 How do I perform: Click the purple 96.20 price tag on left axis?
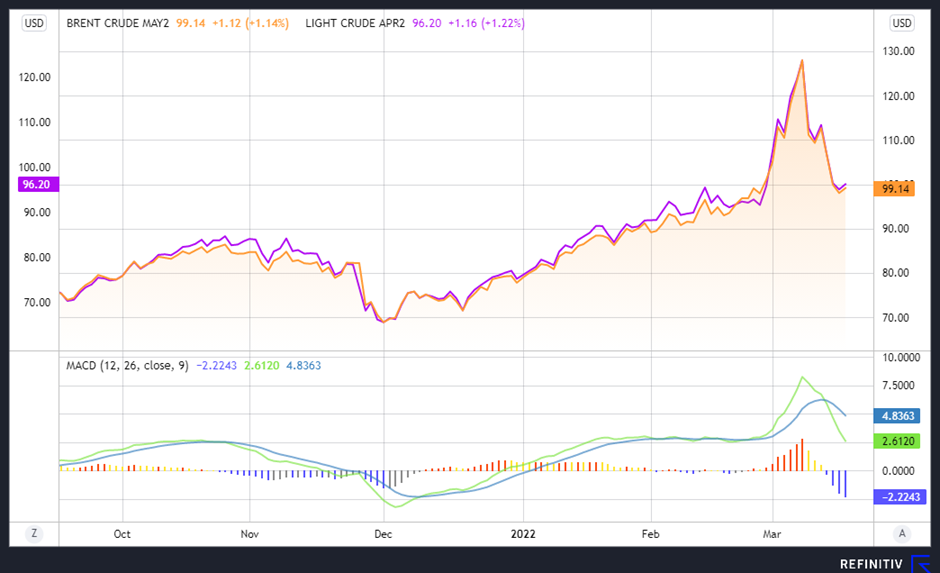point(37,185)
